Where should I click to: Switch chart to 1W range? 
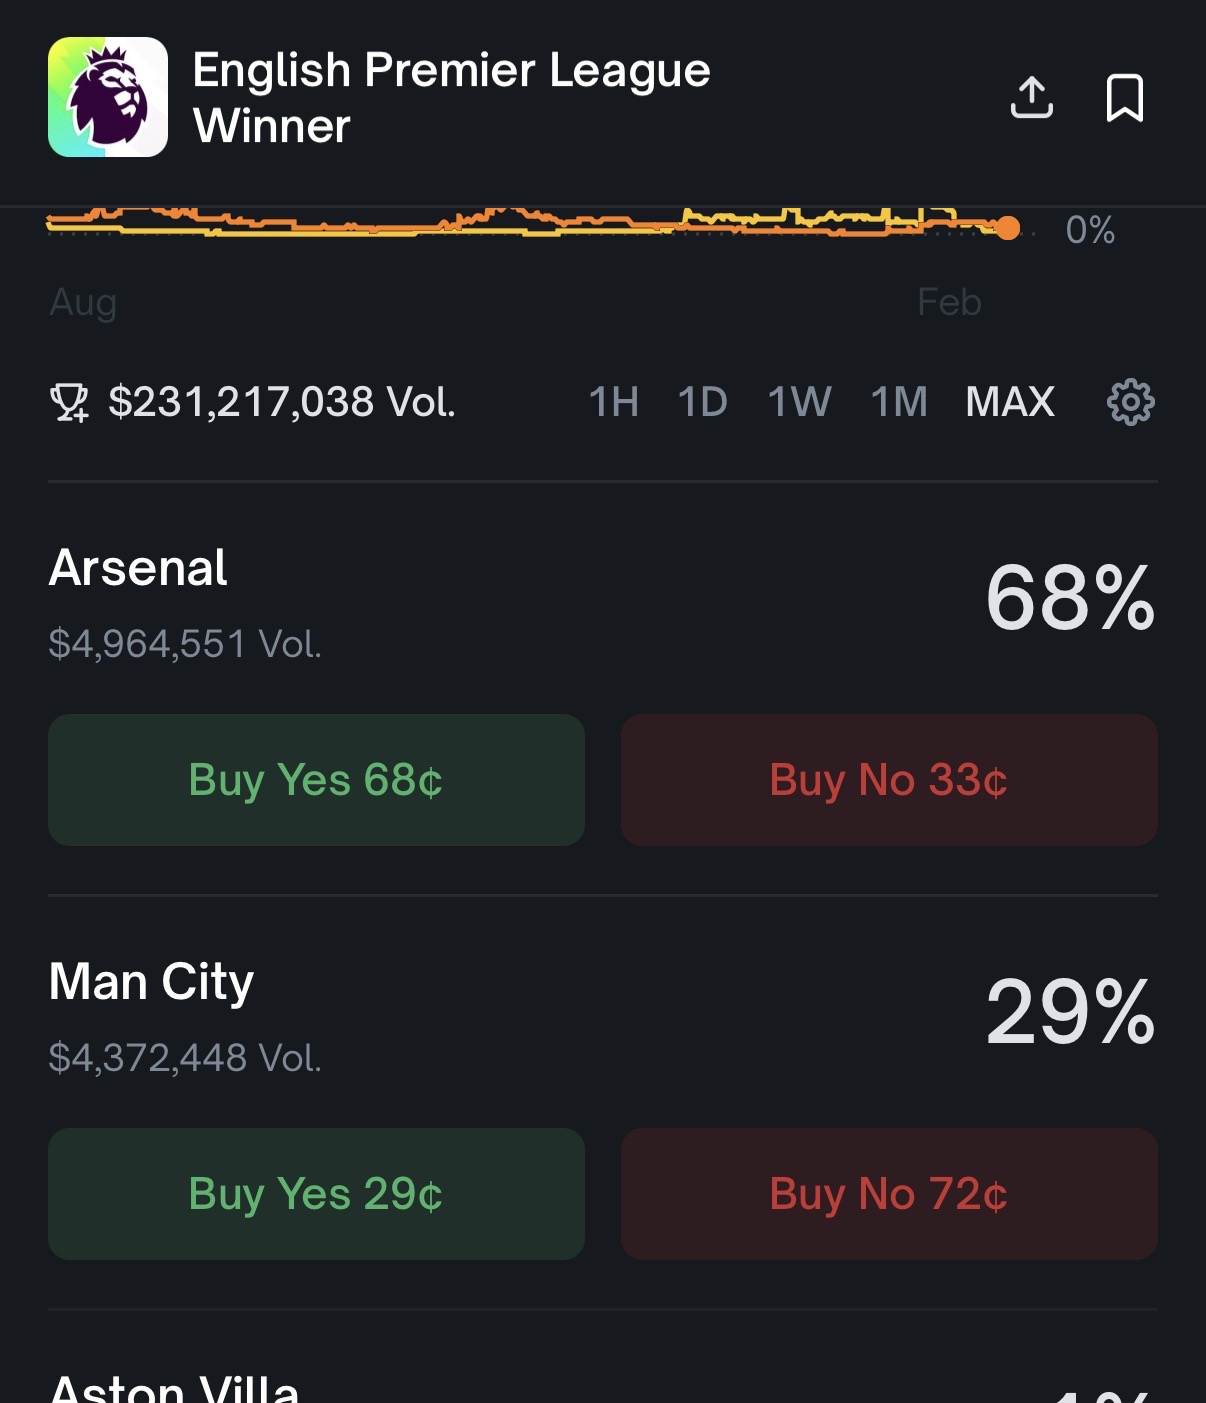coord(799,402)
